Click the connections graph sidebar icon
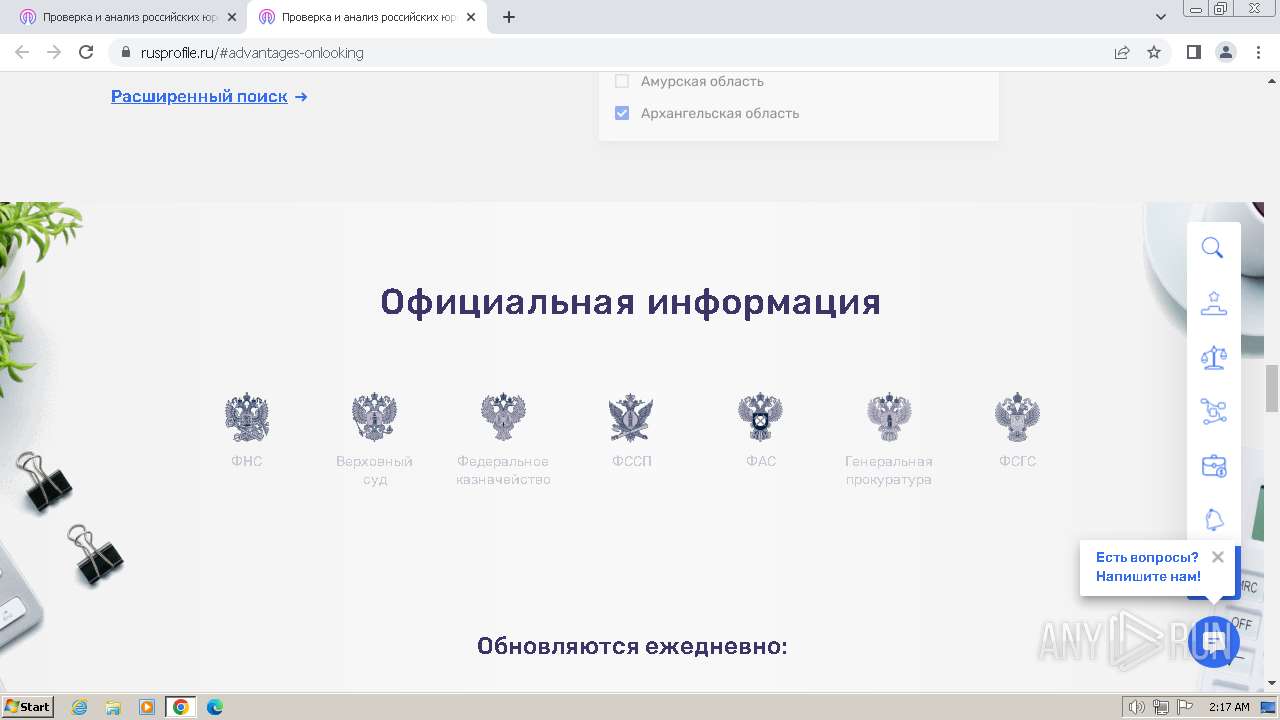Image resolution: width=1280 pixels, height=720 pixels. coord(1213,411)
